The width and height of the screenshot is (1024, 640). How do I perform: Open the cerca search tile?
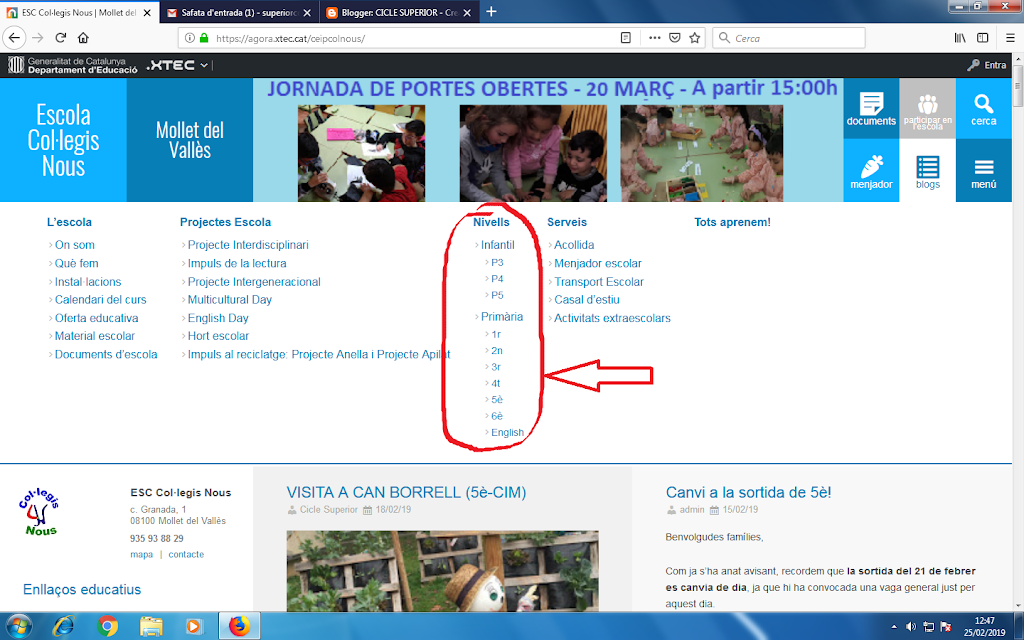tap(983, 108)
